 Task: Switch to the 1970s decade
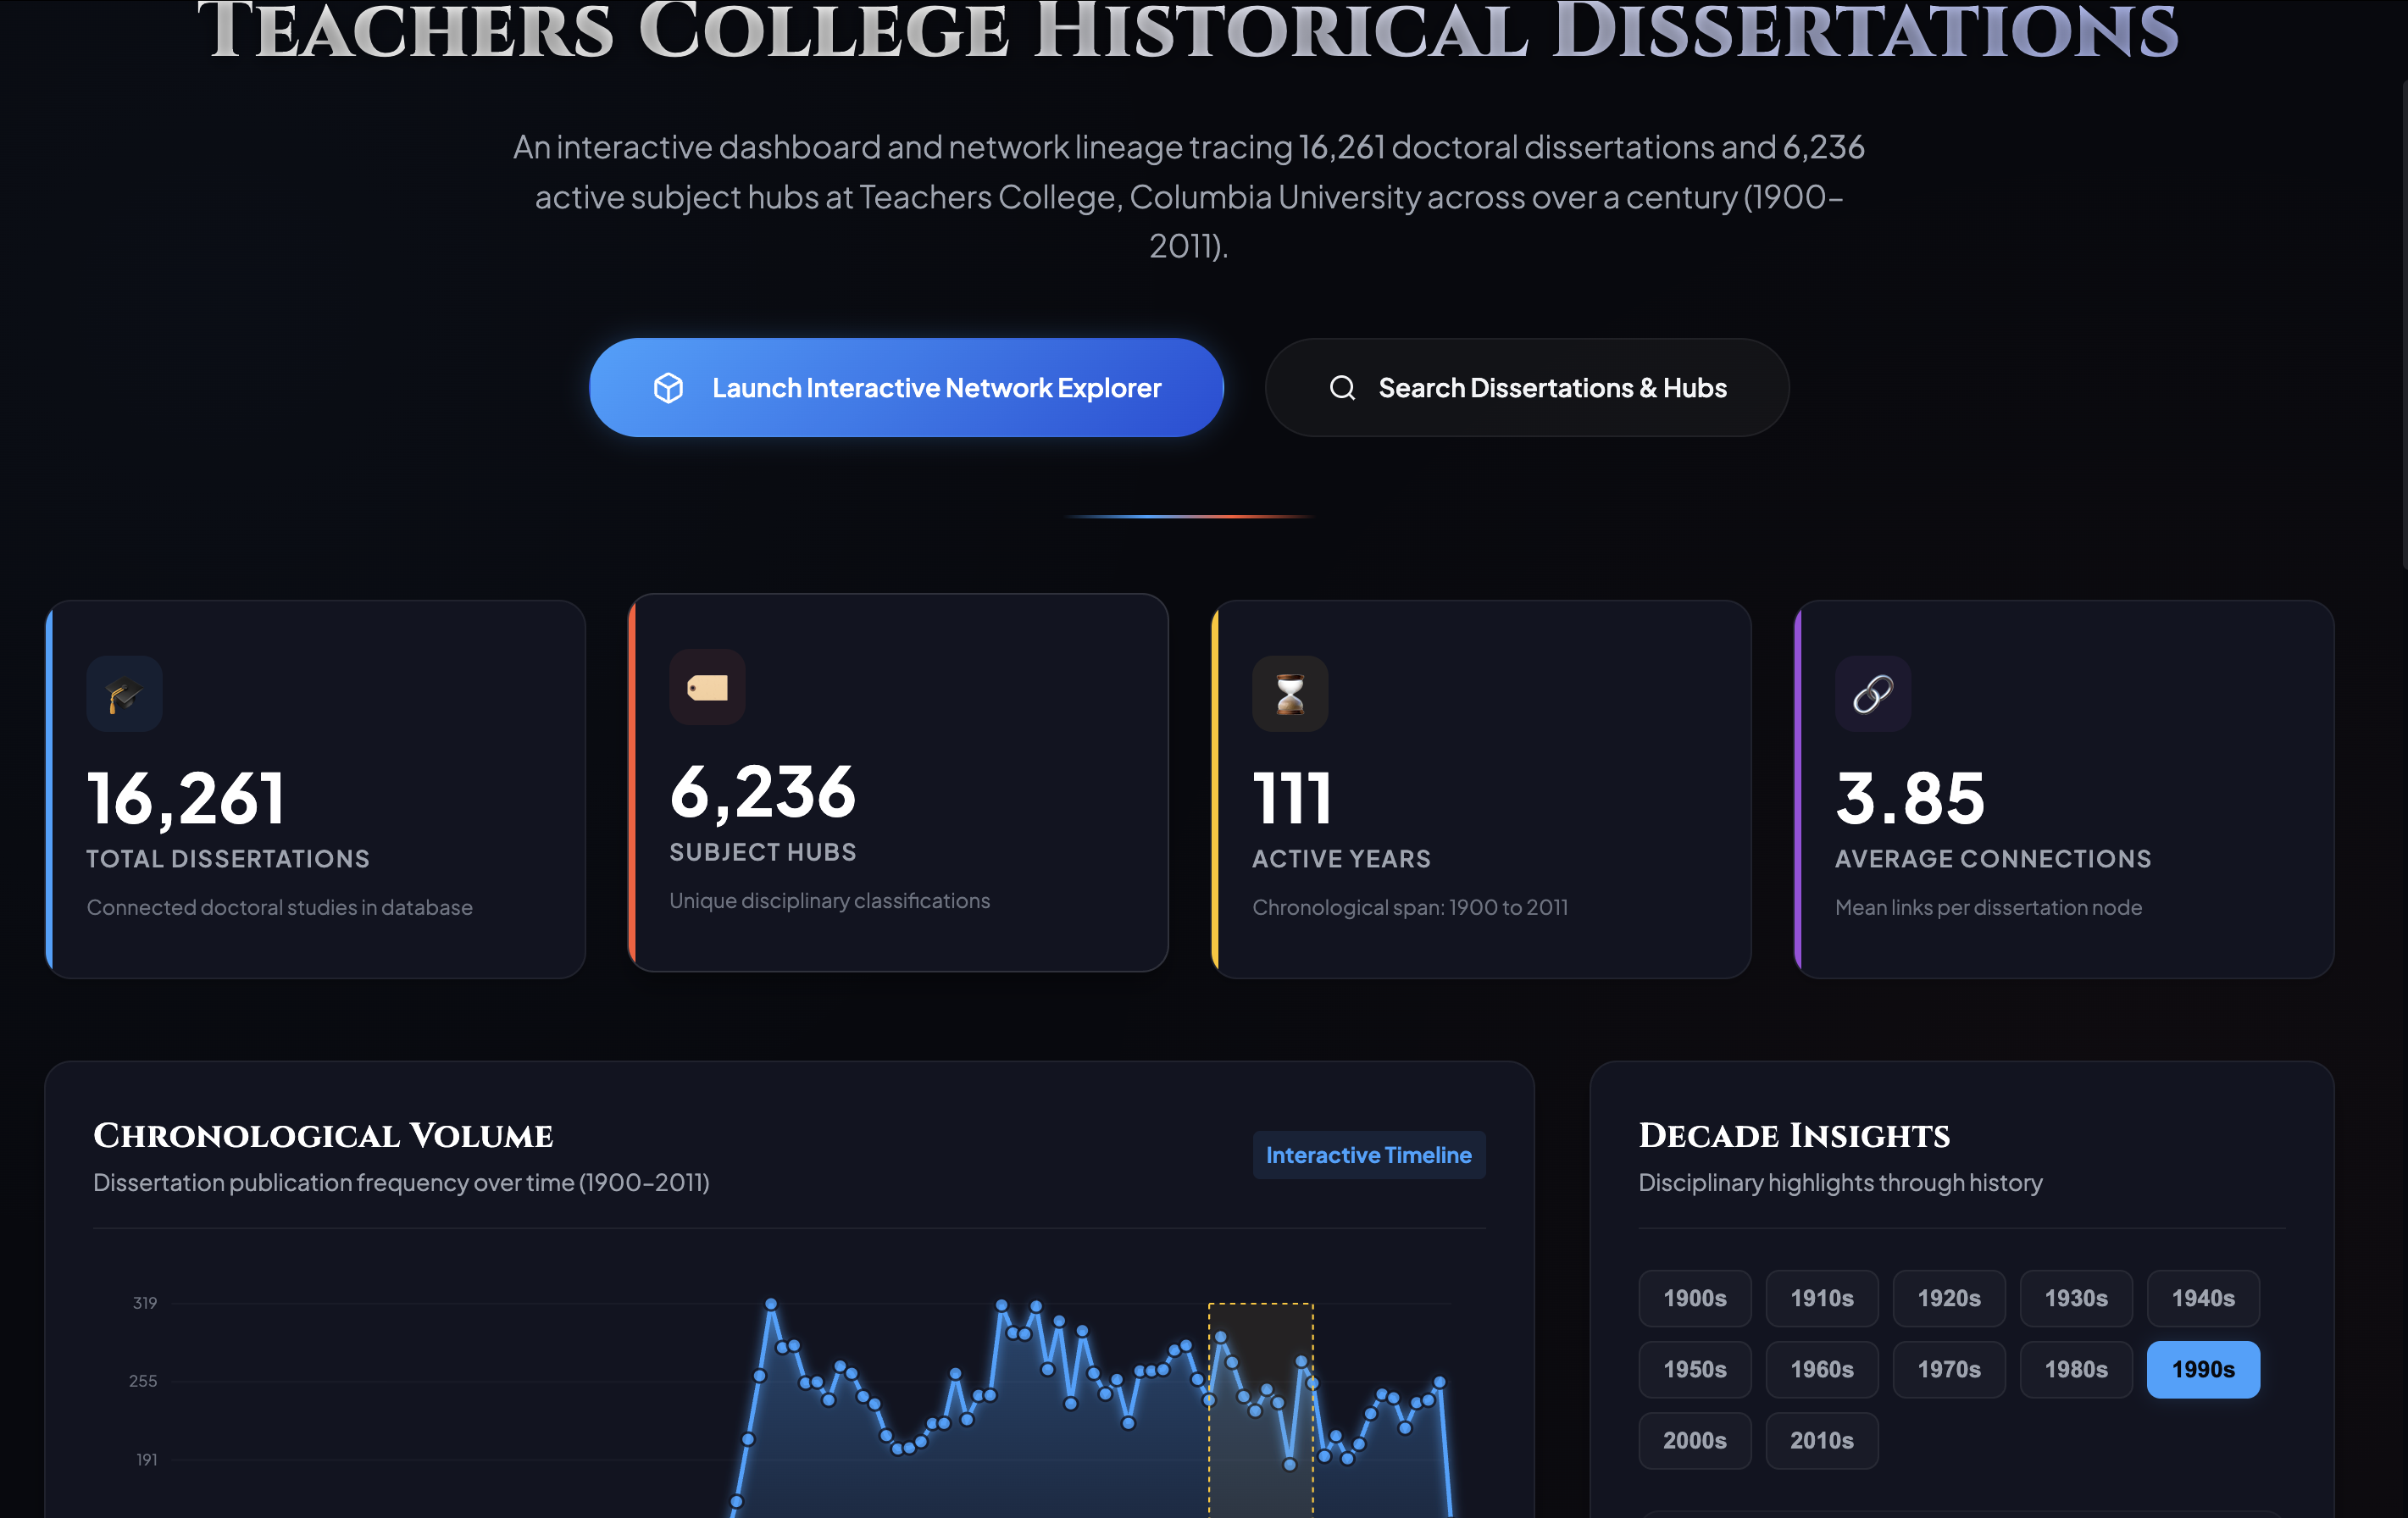pyautogui.click(x=1949, y=1369)
